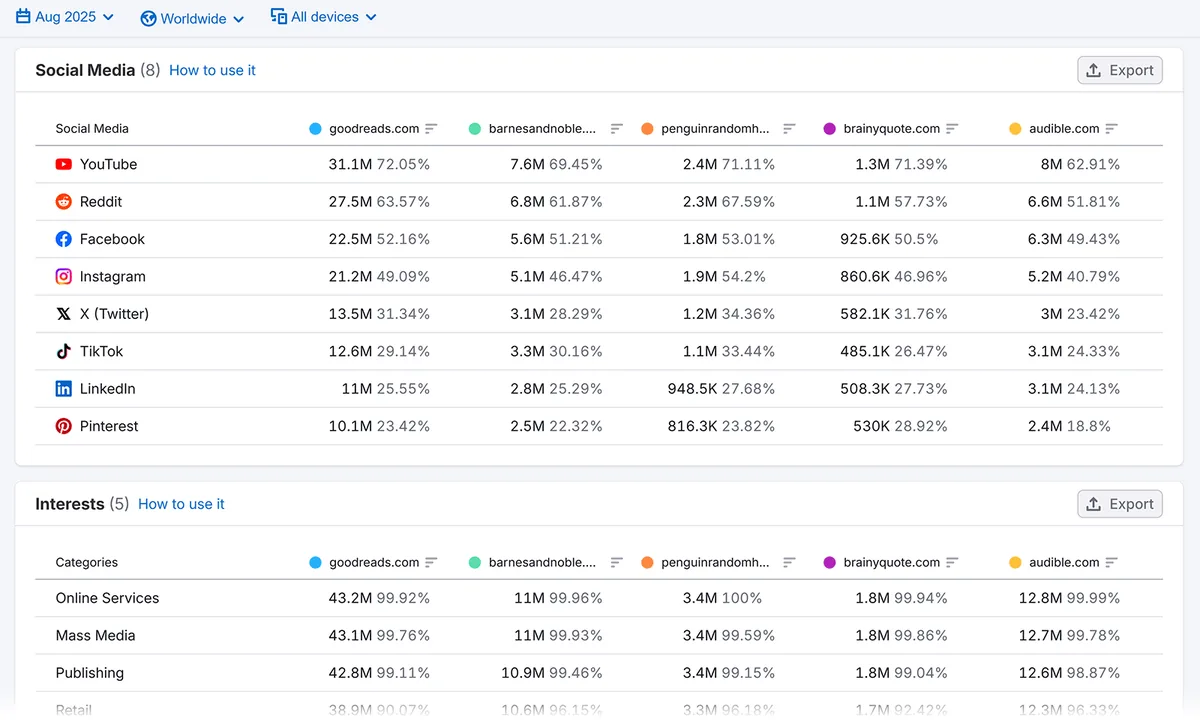Sort Interests table by penguinrandomh column
The width and height of the screenshot is (1200, 728).
click(x=789, y=563)
